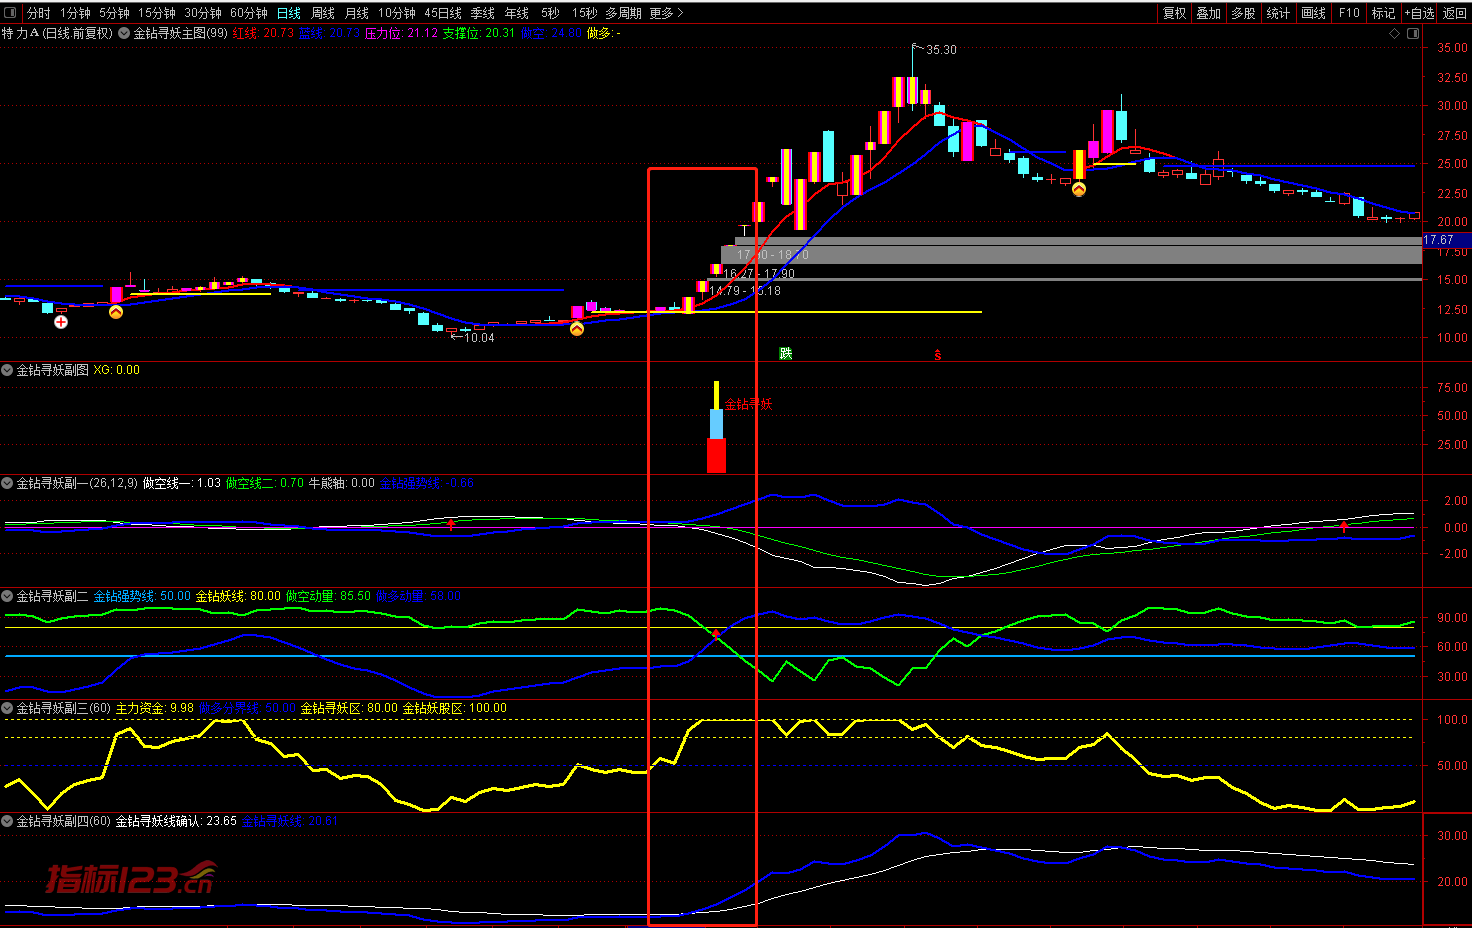The height and width of the screenshot is (928, 1472).
Task: Expand the 更多 periods menu
Action: (x=666, y=13)
